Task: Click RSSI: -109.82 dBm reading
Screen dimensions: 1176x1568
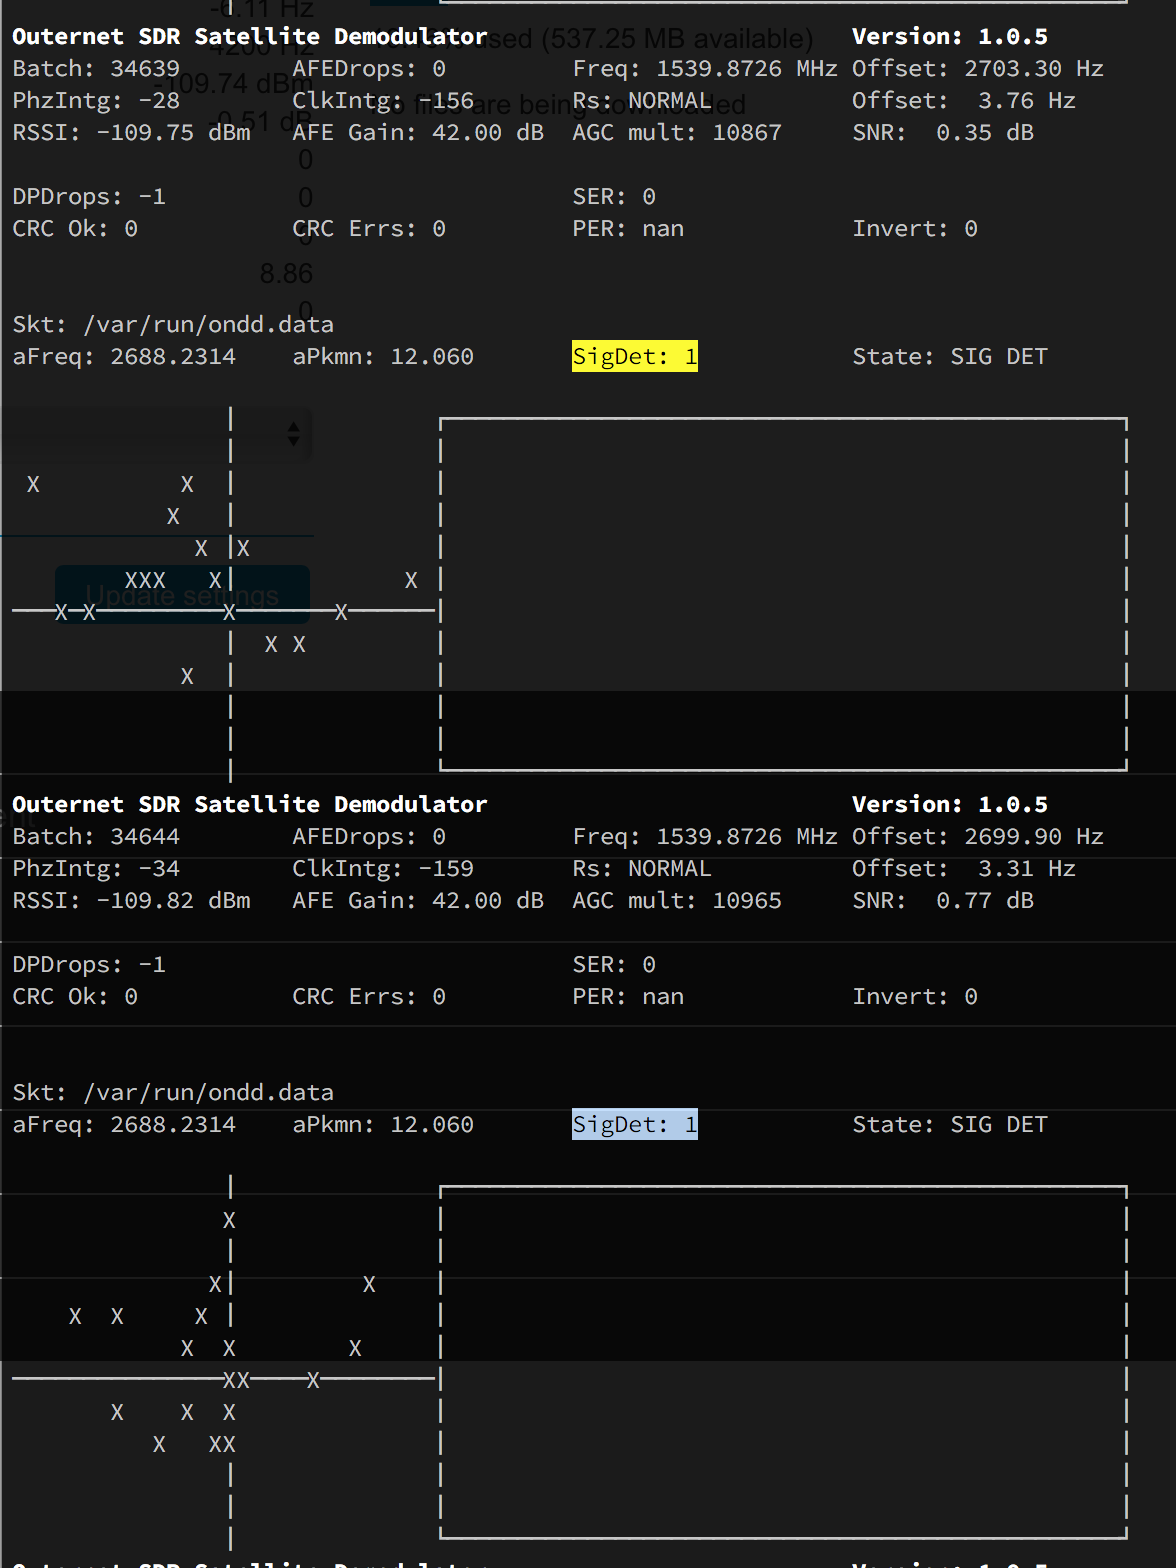Action: [131, 900]
